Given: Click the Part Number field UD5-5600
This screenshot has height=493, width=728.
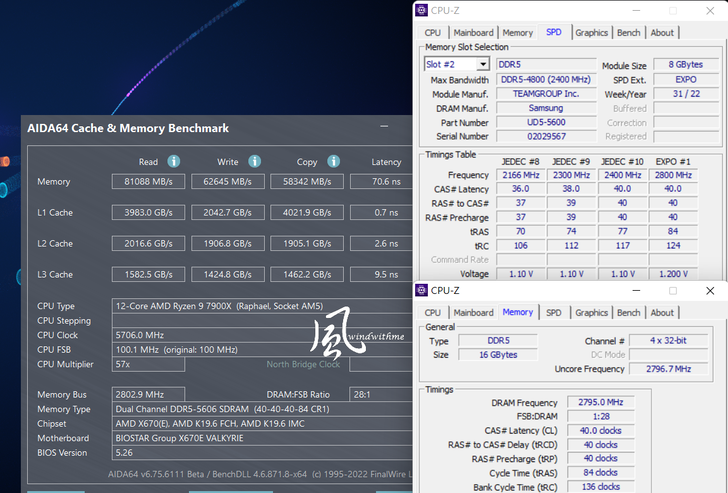Looking at the screenshot, I should pos(538,122).
